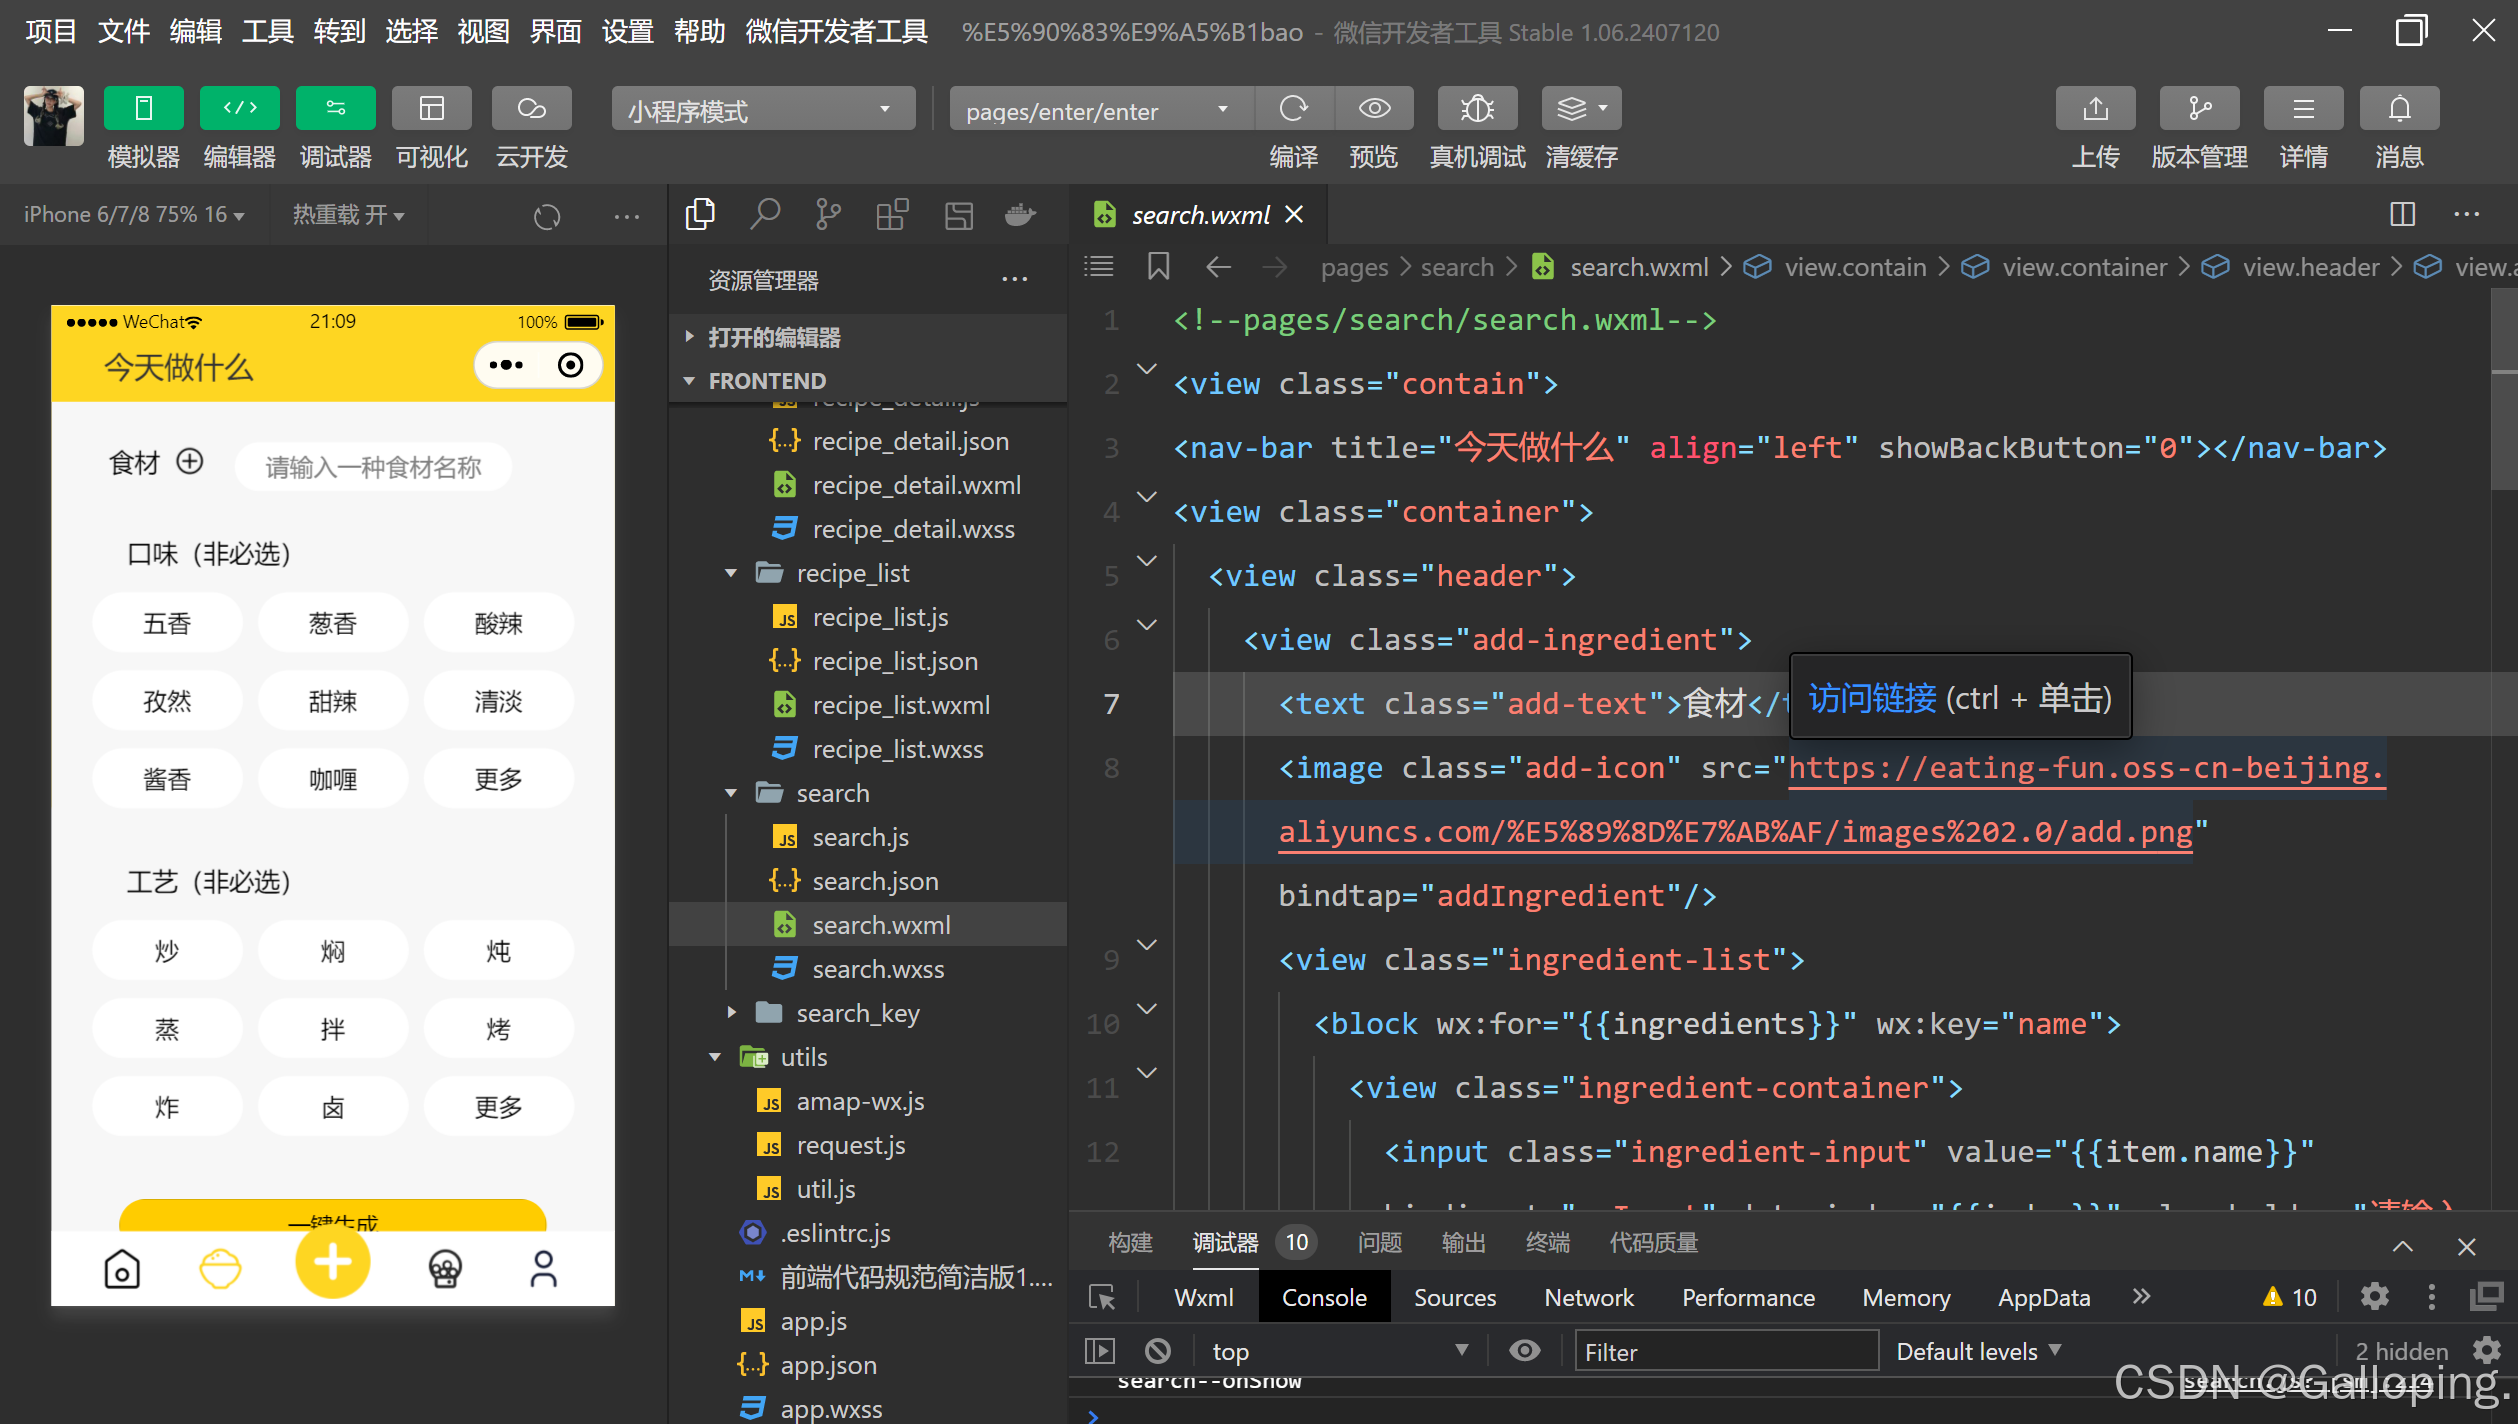
Task: Collapse the recipe_list folder
Action: click(731, 573)
